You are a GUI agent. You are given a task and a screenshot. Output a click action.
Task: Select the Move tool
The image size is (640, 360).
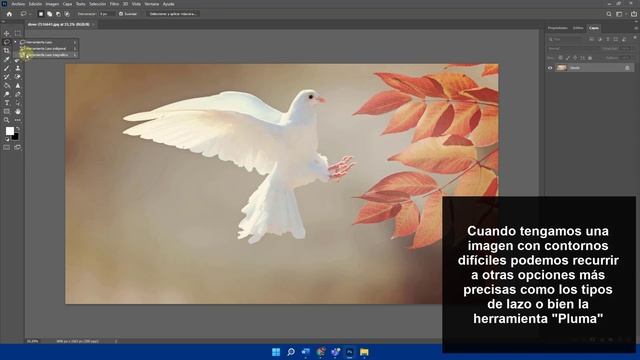(7, 33)
